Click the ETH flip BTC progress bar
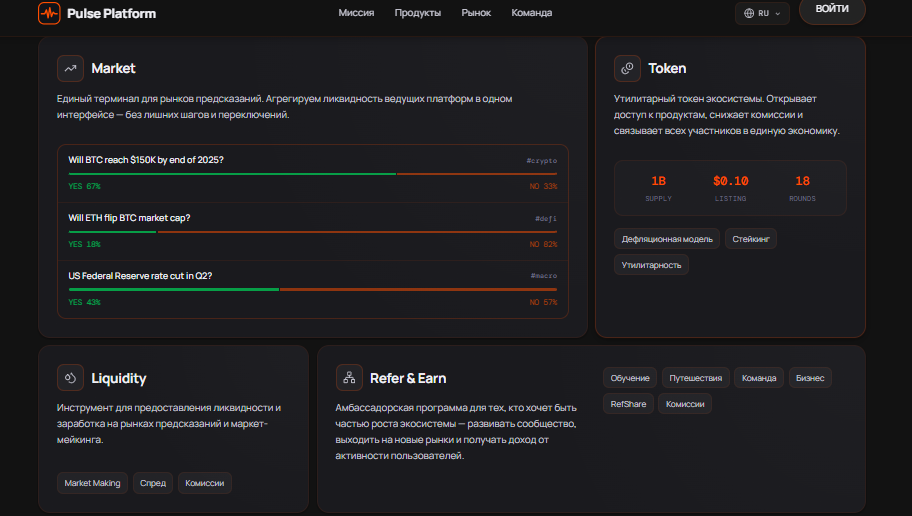The width and height of the screenshot is (912, 516). click(313, 232)
